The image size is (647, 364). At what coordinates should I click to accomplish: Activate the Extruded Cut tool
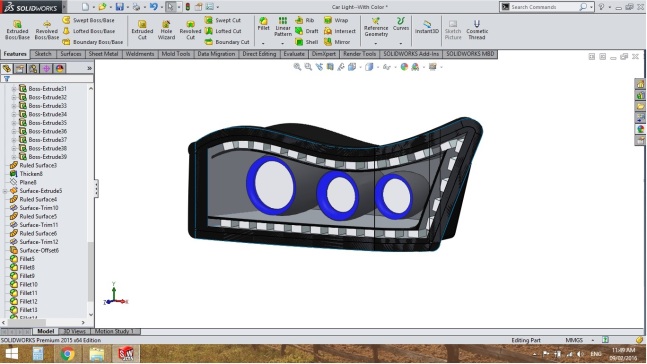tap(142, 30)
